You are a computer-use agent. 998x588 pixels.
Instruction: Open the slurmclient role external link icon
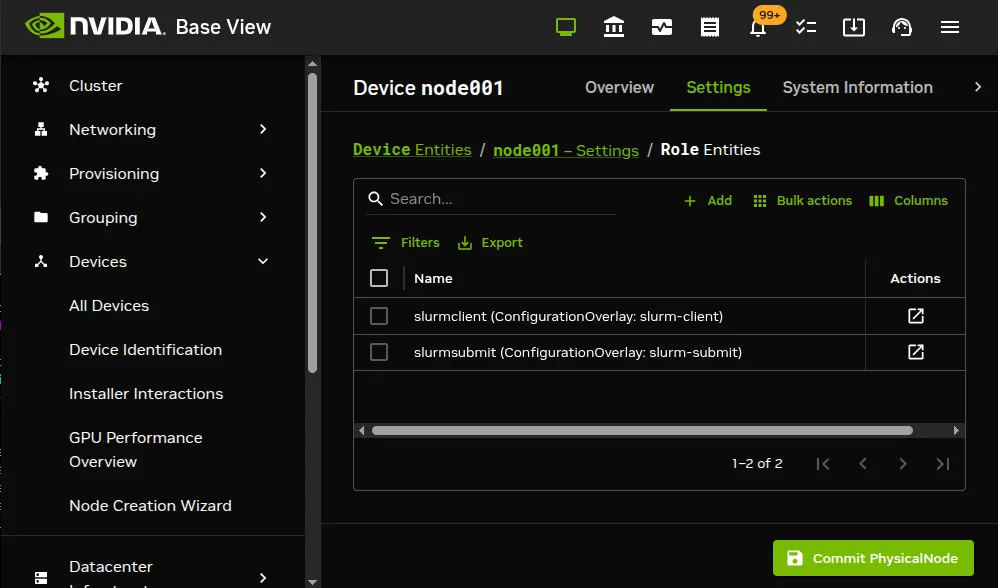(915, 316)
